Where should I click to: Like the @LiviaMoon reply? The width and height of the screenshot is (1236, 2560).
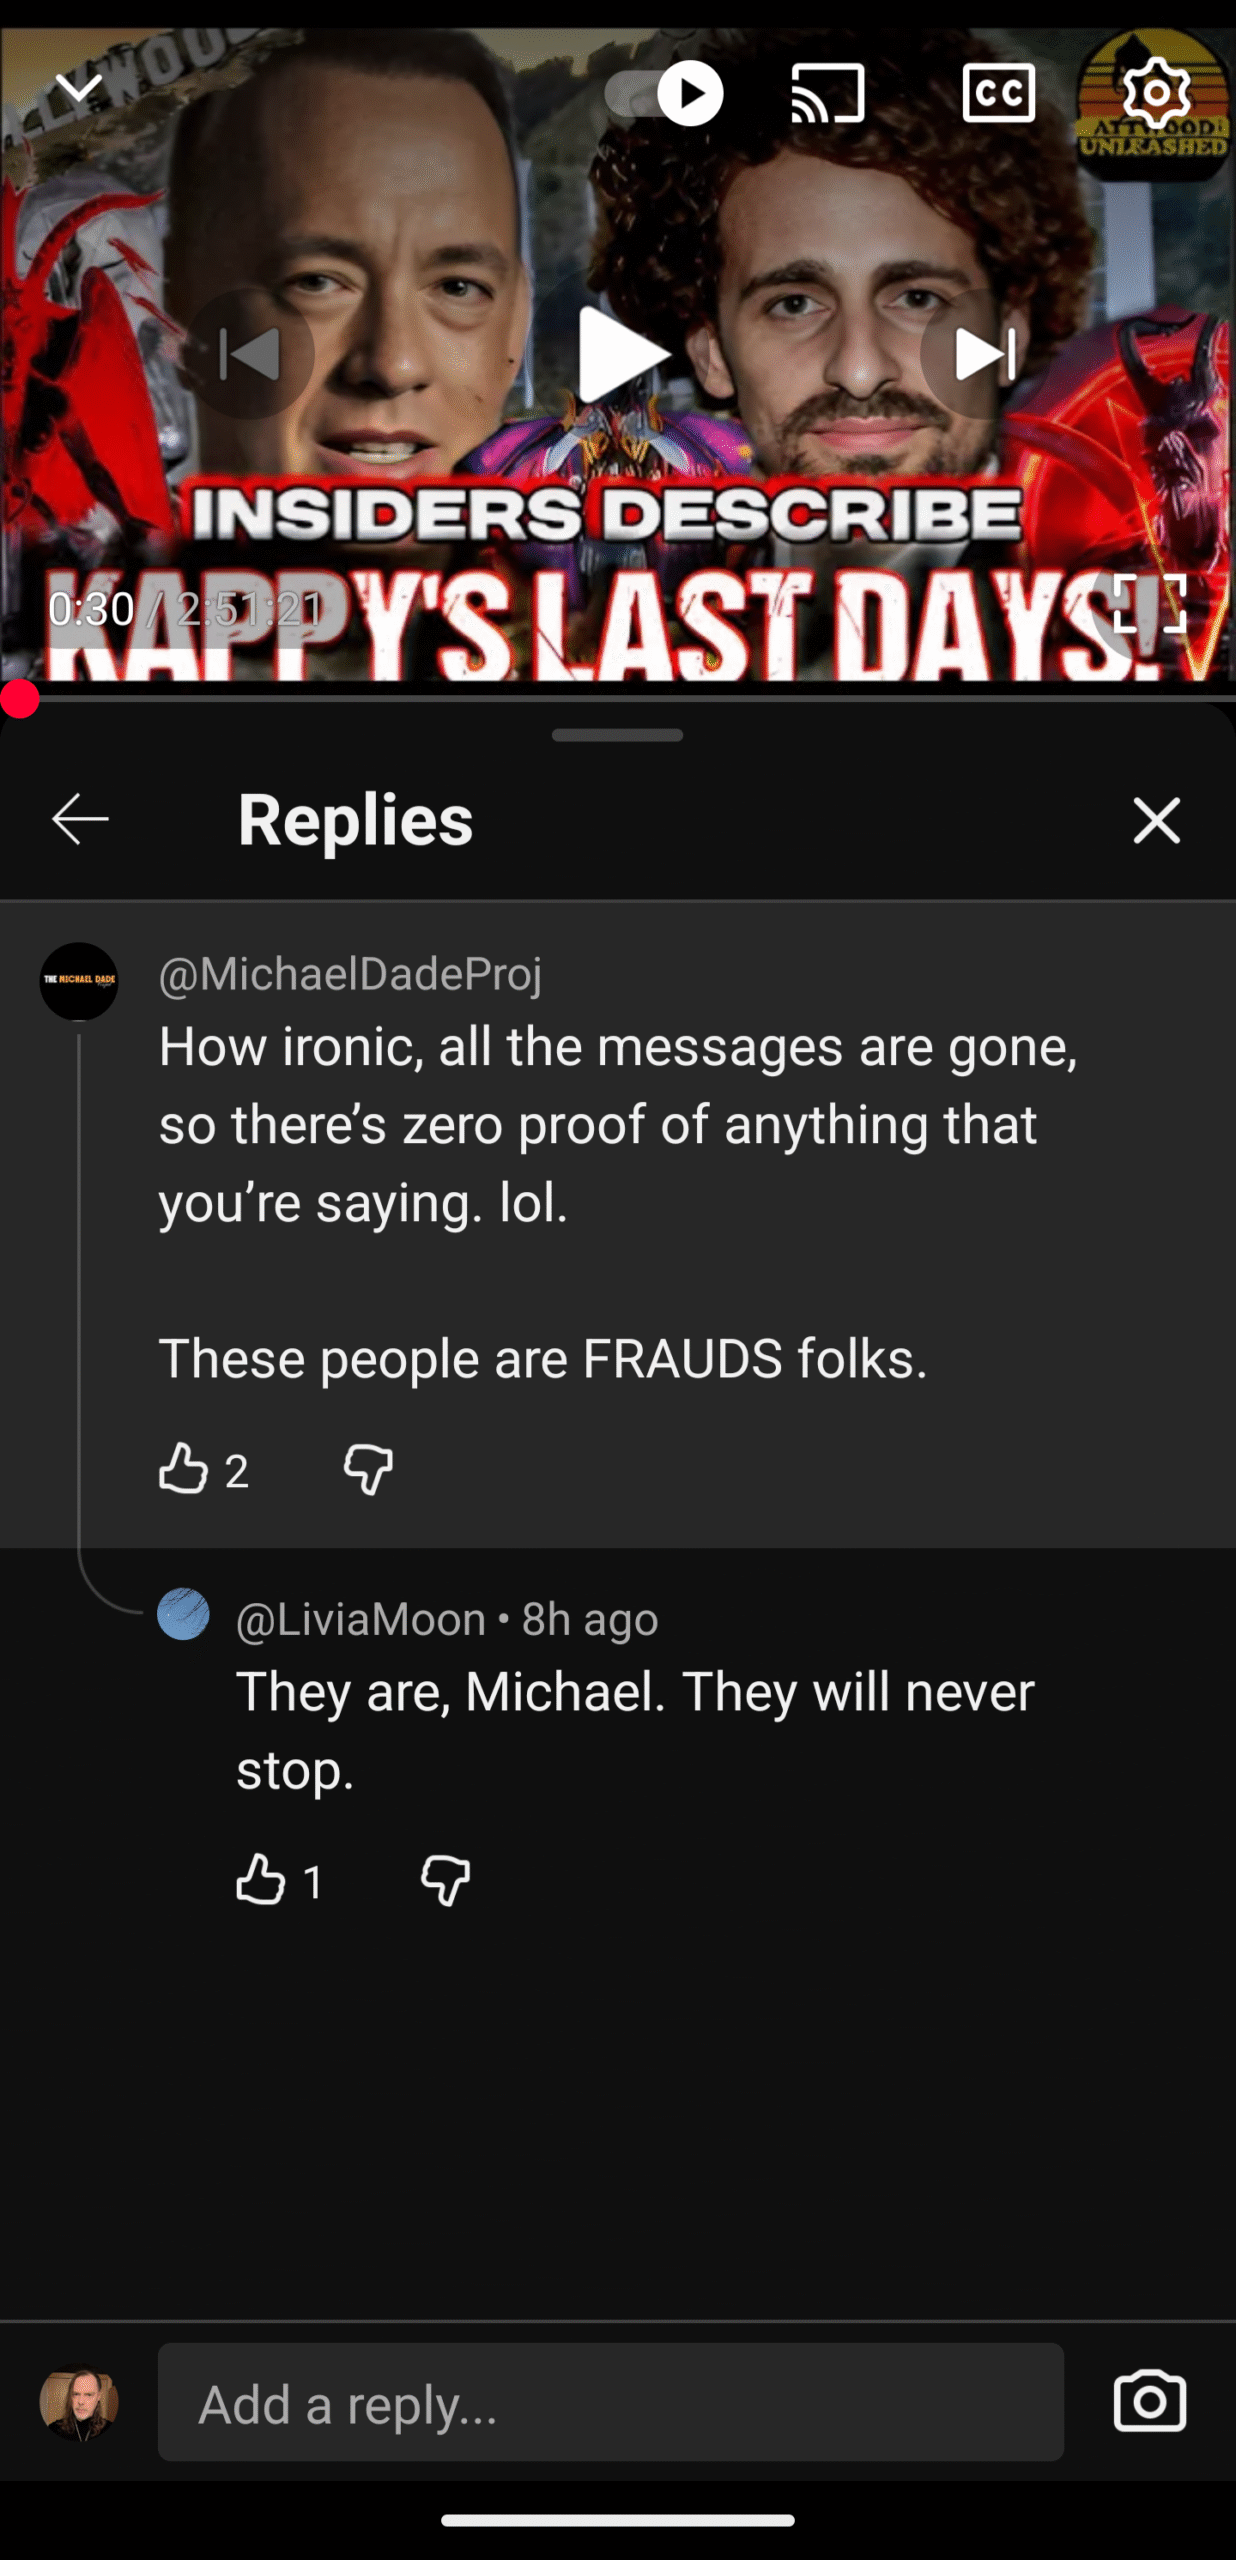260,1880
